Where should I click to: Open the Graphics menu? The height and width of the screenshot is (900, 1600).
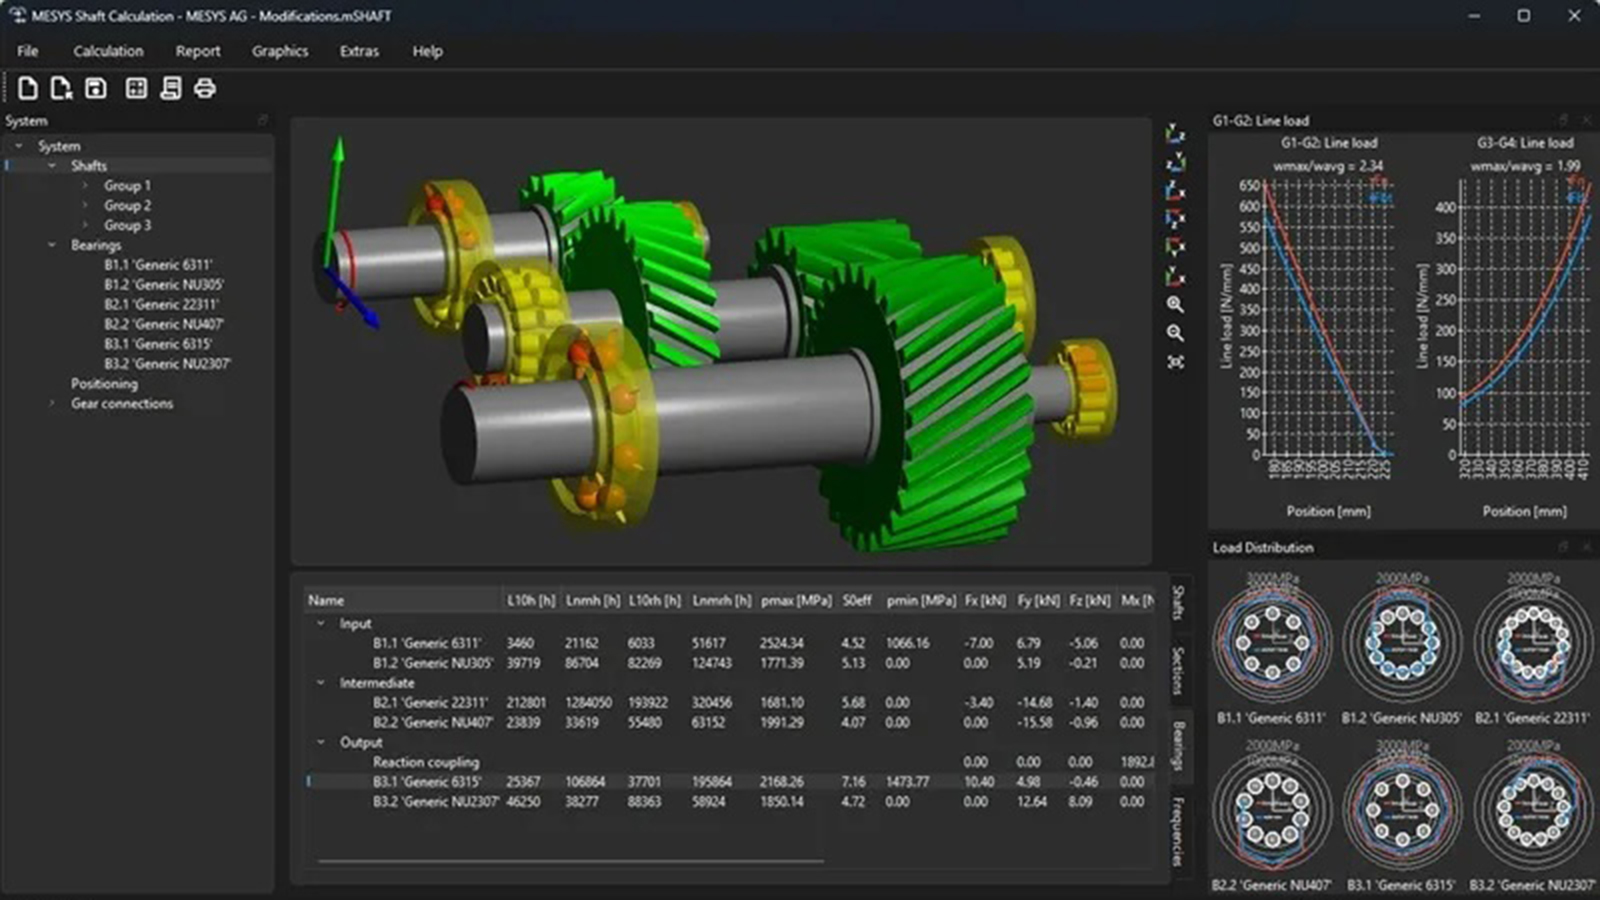coord(280,51)
